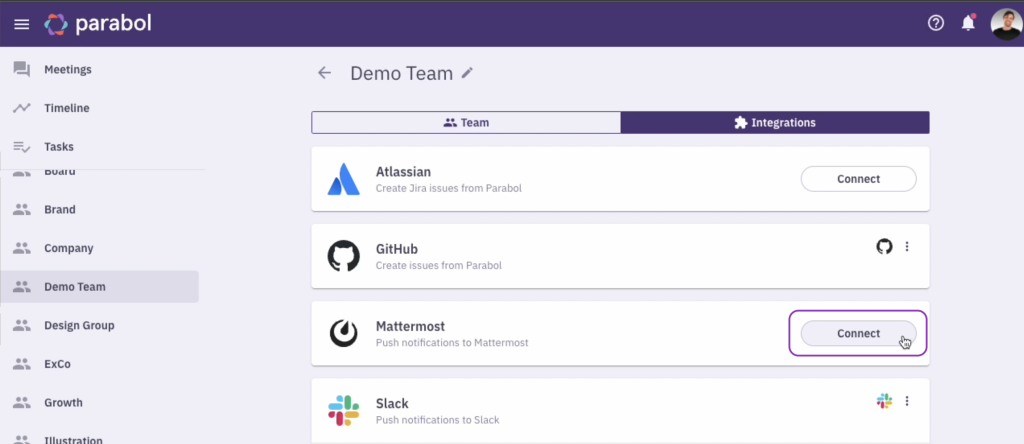Connect the Mattermost integration
This screenshot has height=444, width=1024.
[x=858, y=333]
